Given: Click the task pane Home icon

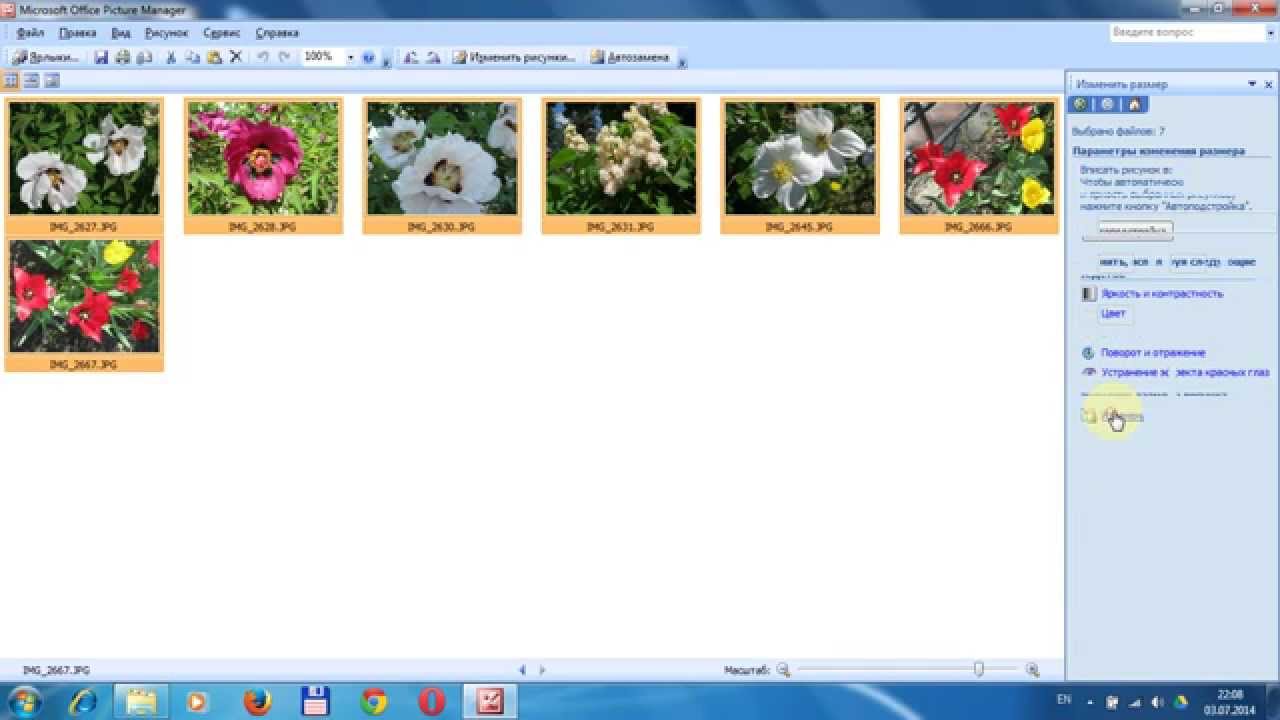Looking at the screenshot, I should [1134, 104].
